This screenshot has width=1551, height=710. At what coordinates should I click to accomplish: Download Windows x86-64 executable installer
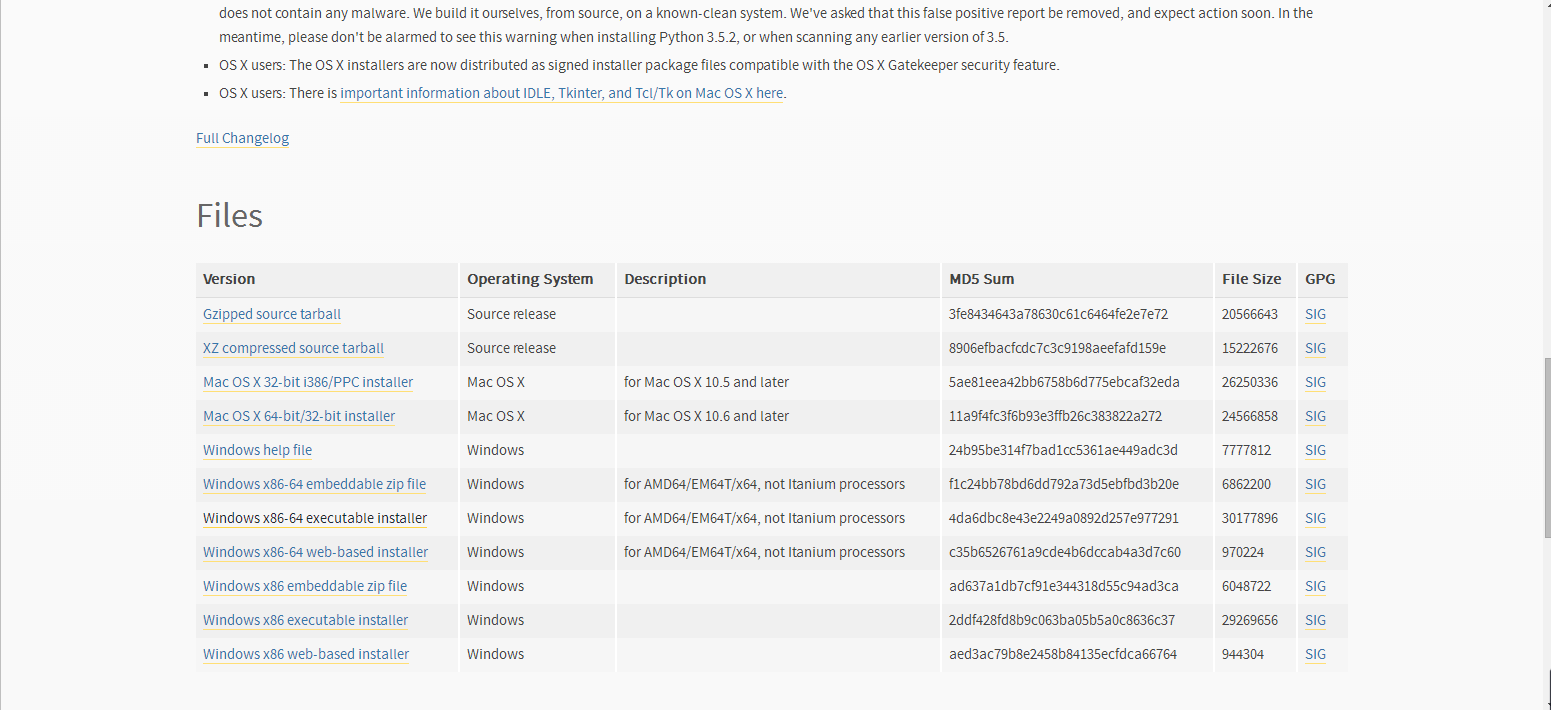[315, 518]
